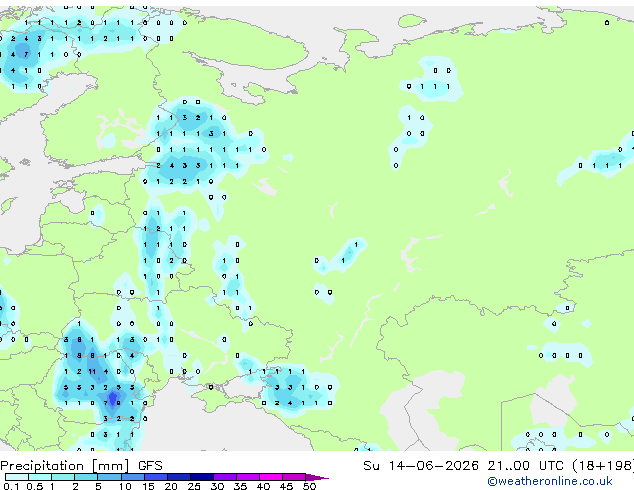
Task: Select the 0.5–1 mm legend color swatch
Action: pos(40,477)
